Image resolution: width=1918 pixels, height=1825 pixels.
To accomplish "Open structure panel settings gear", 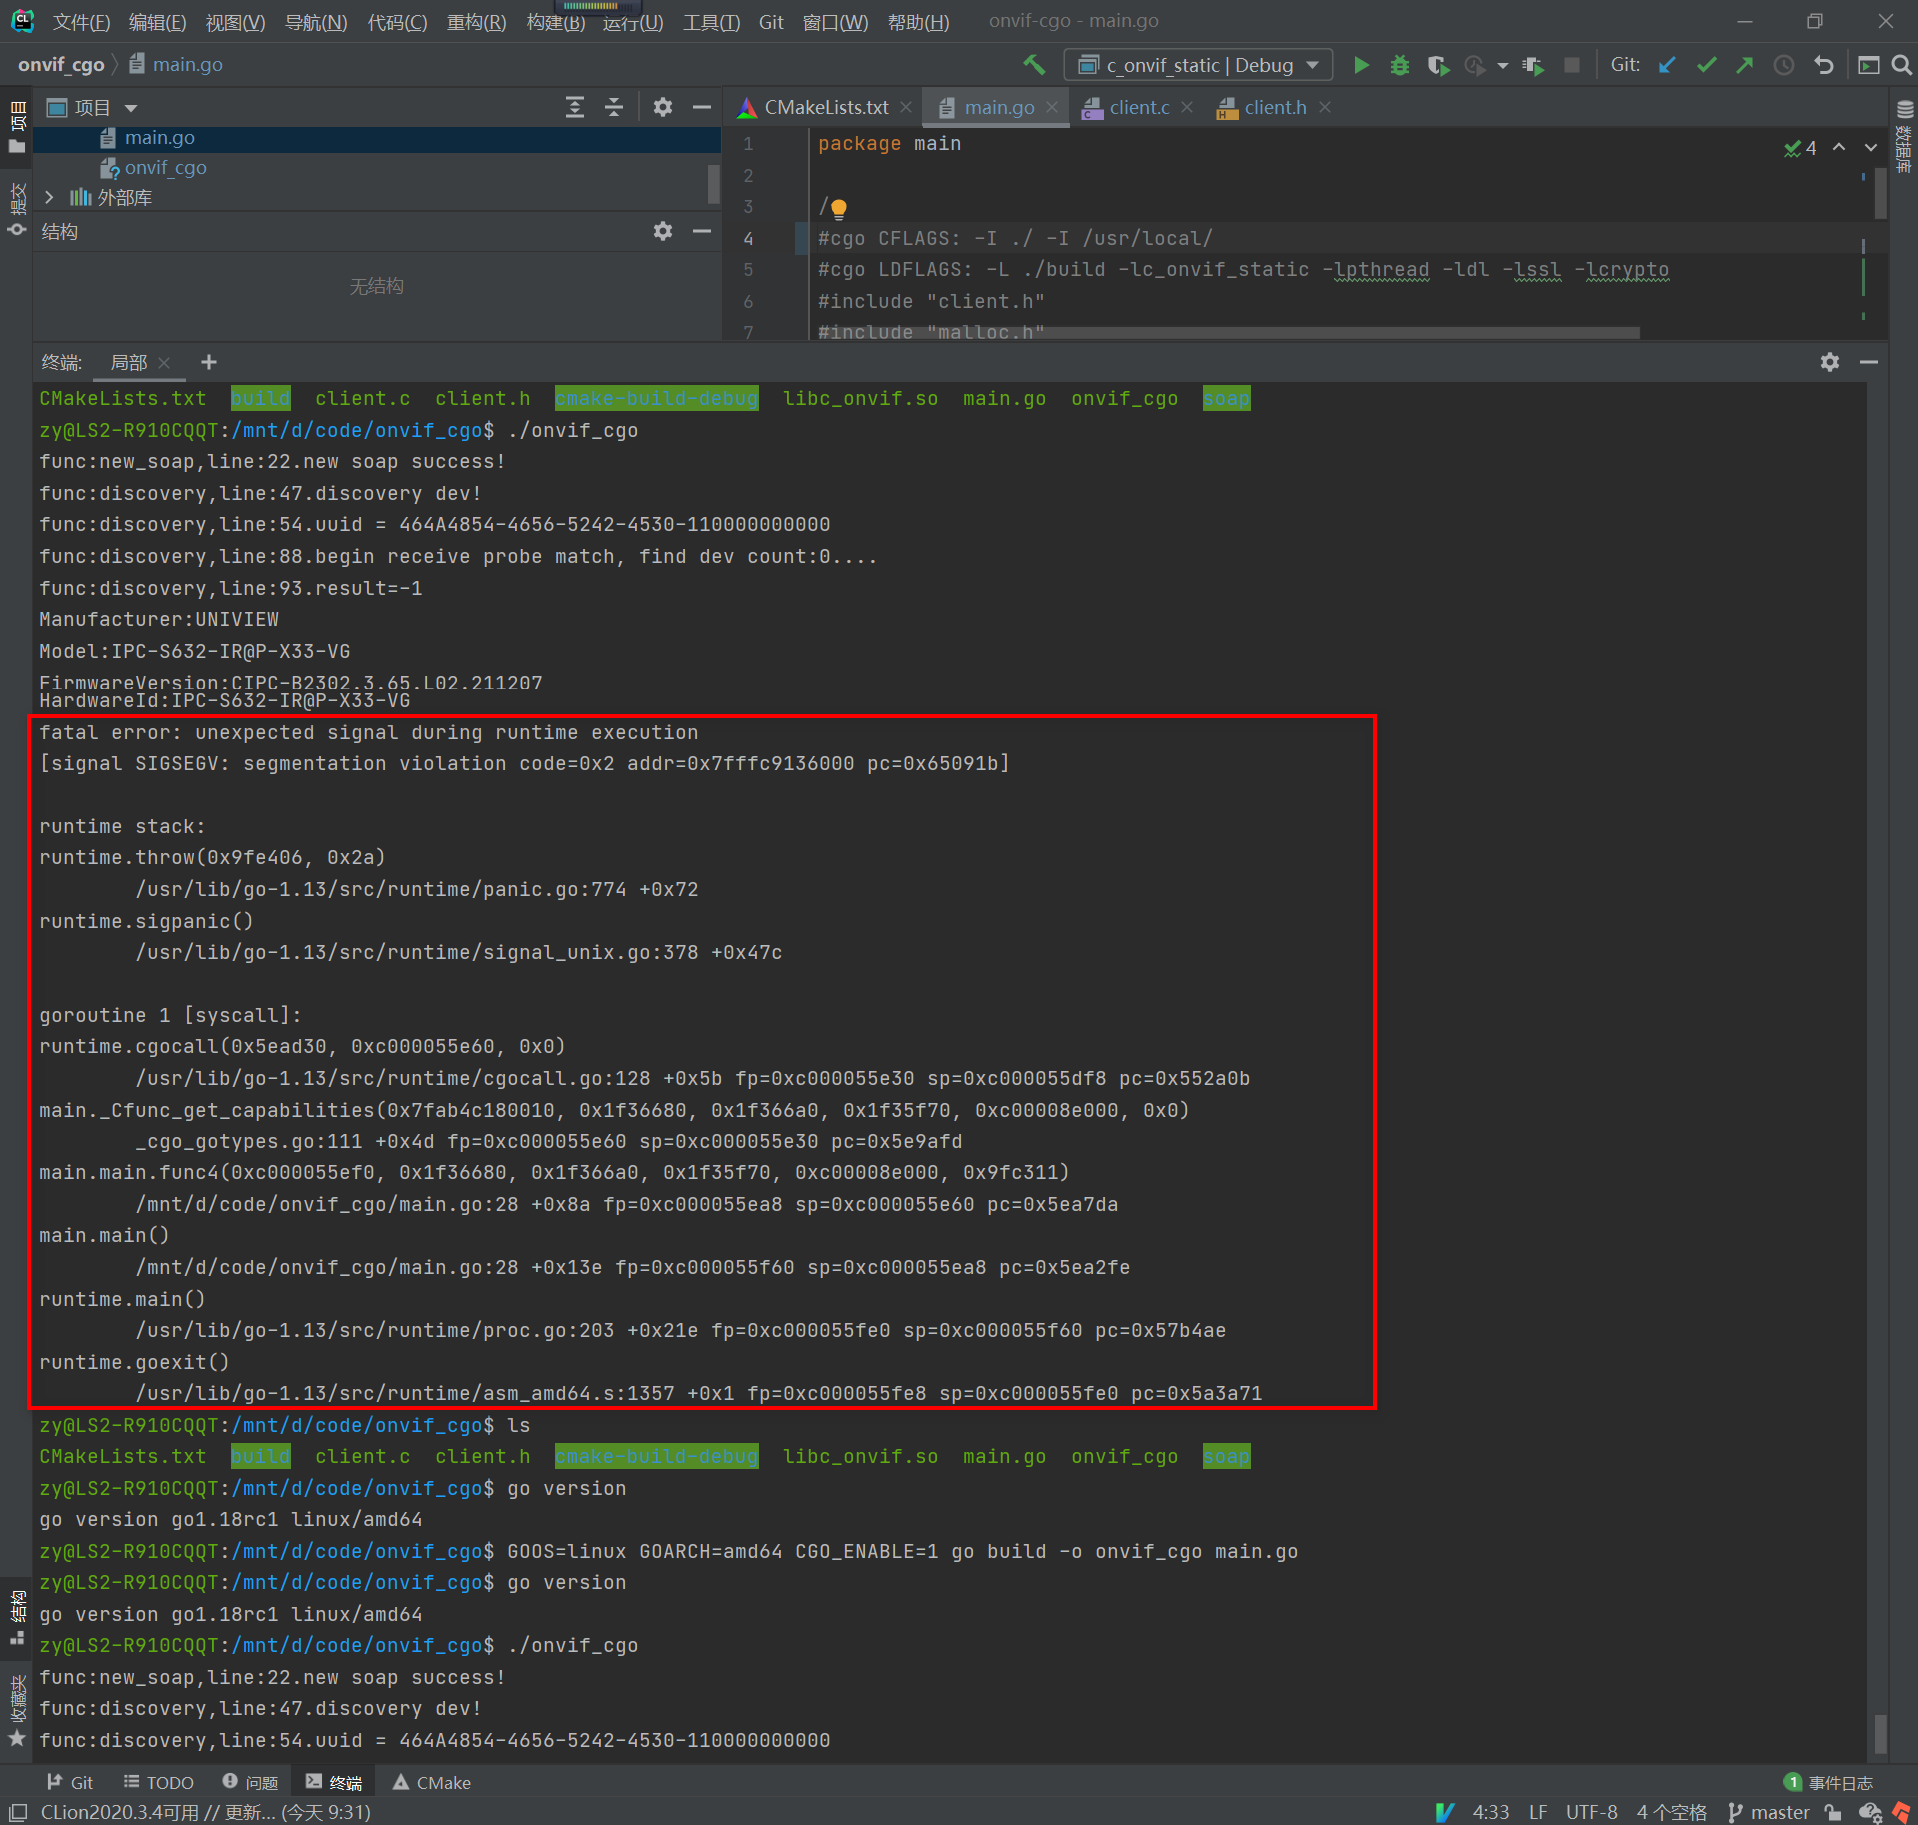I will 662,231.
